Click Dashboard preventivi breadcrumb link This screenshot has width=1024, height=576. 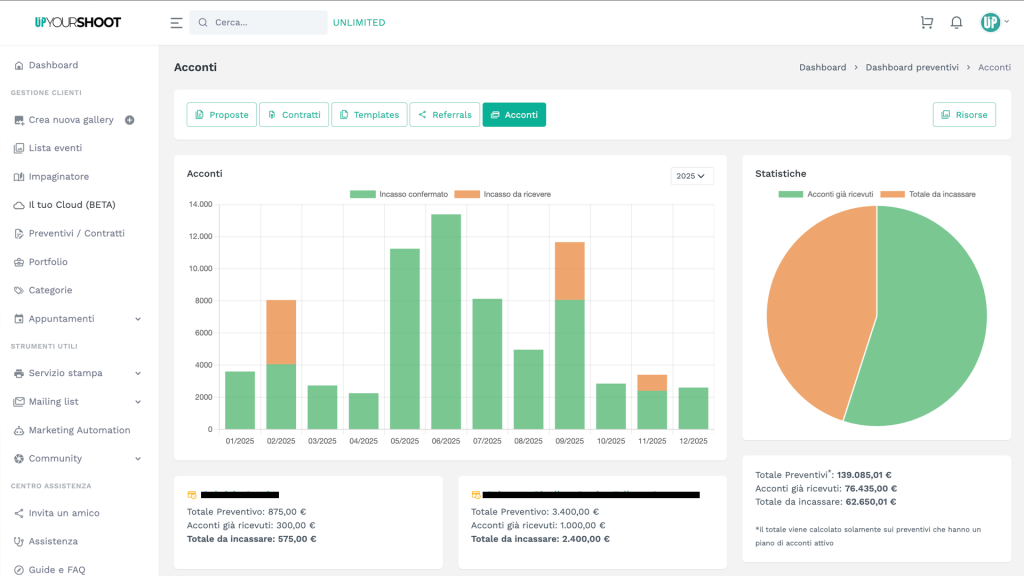(x=912, y=67)
